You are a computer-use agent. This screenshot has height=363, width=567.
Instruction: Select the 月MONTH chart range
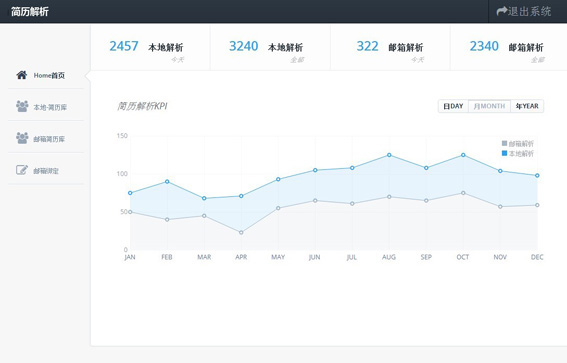[489, 106]
